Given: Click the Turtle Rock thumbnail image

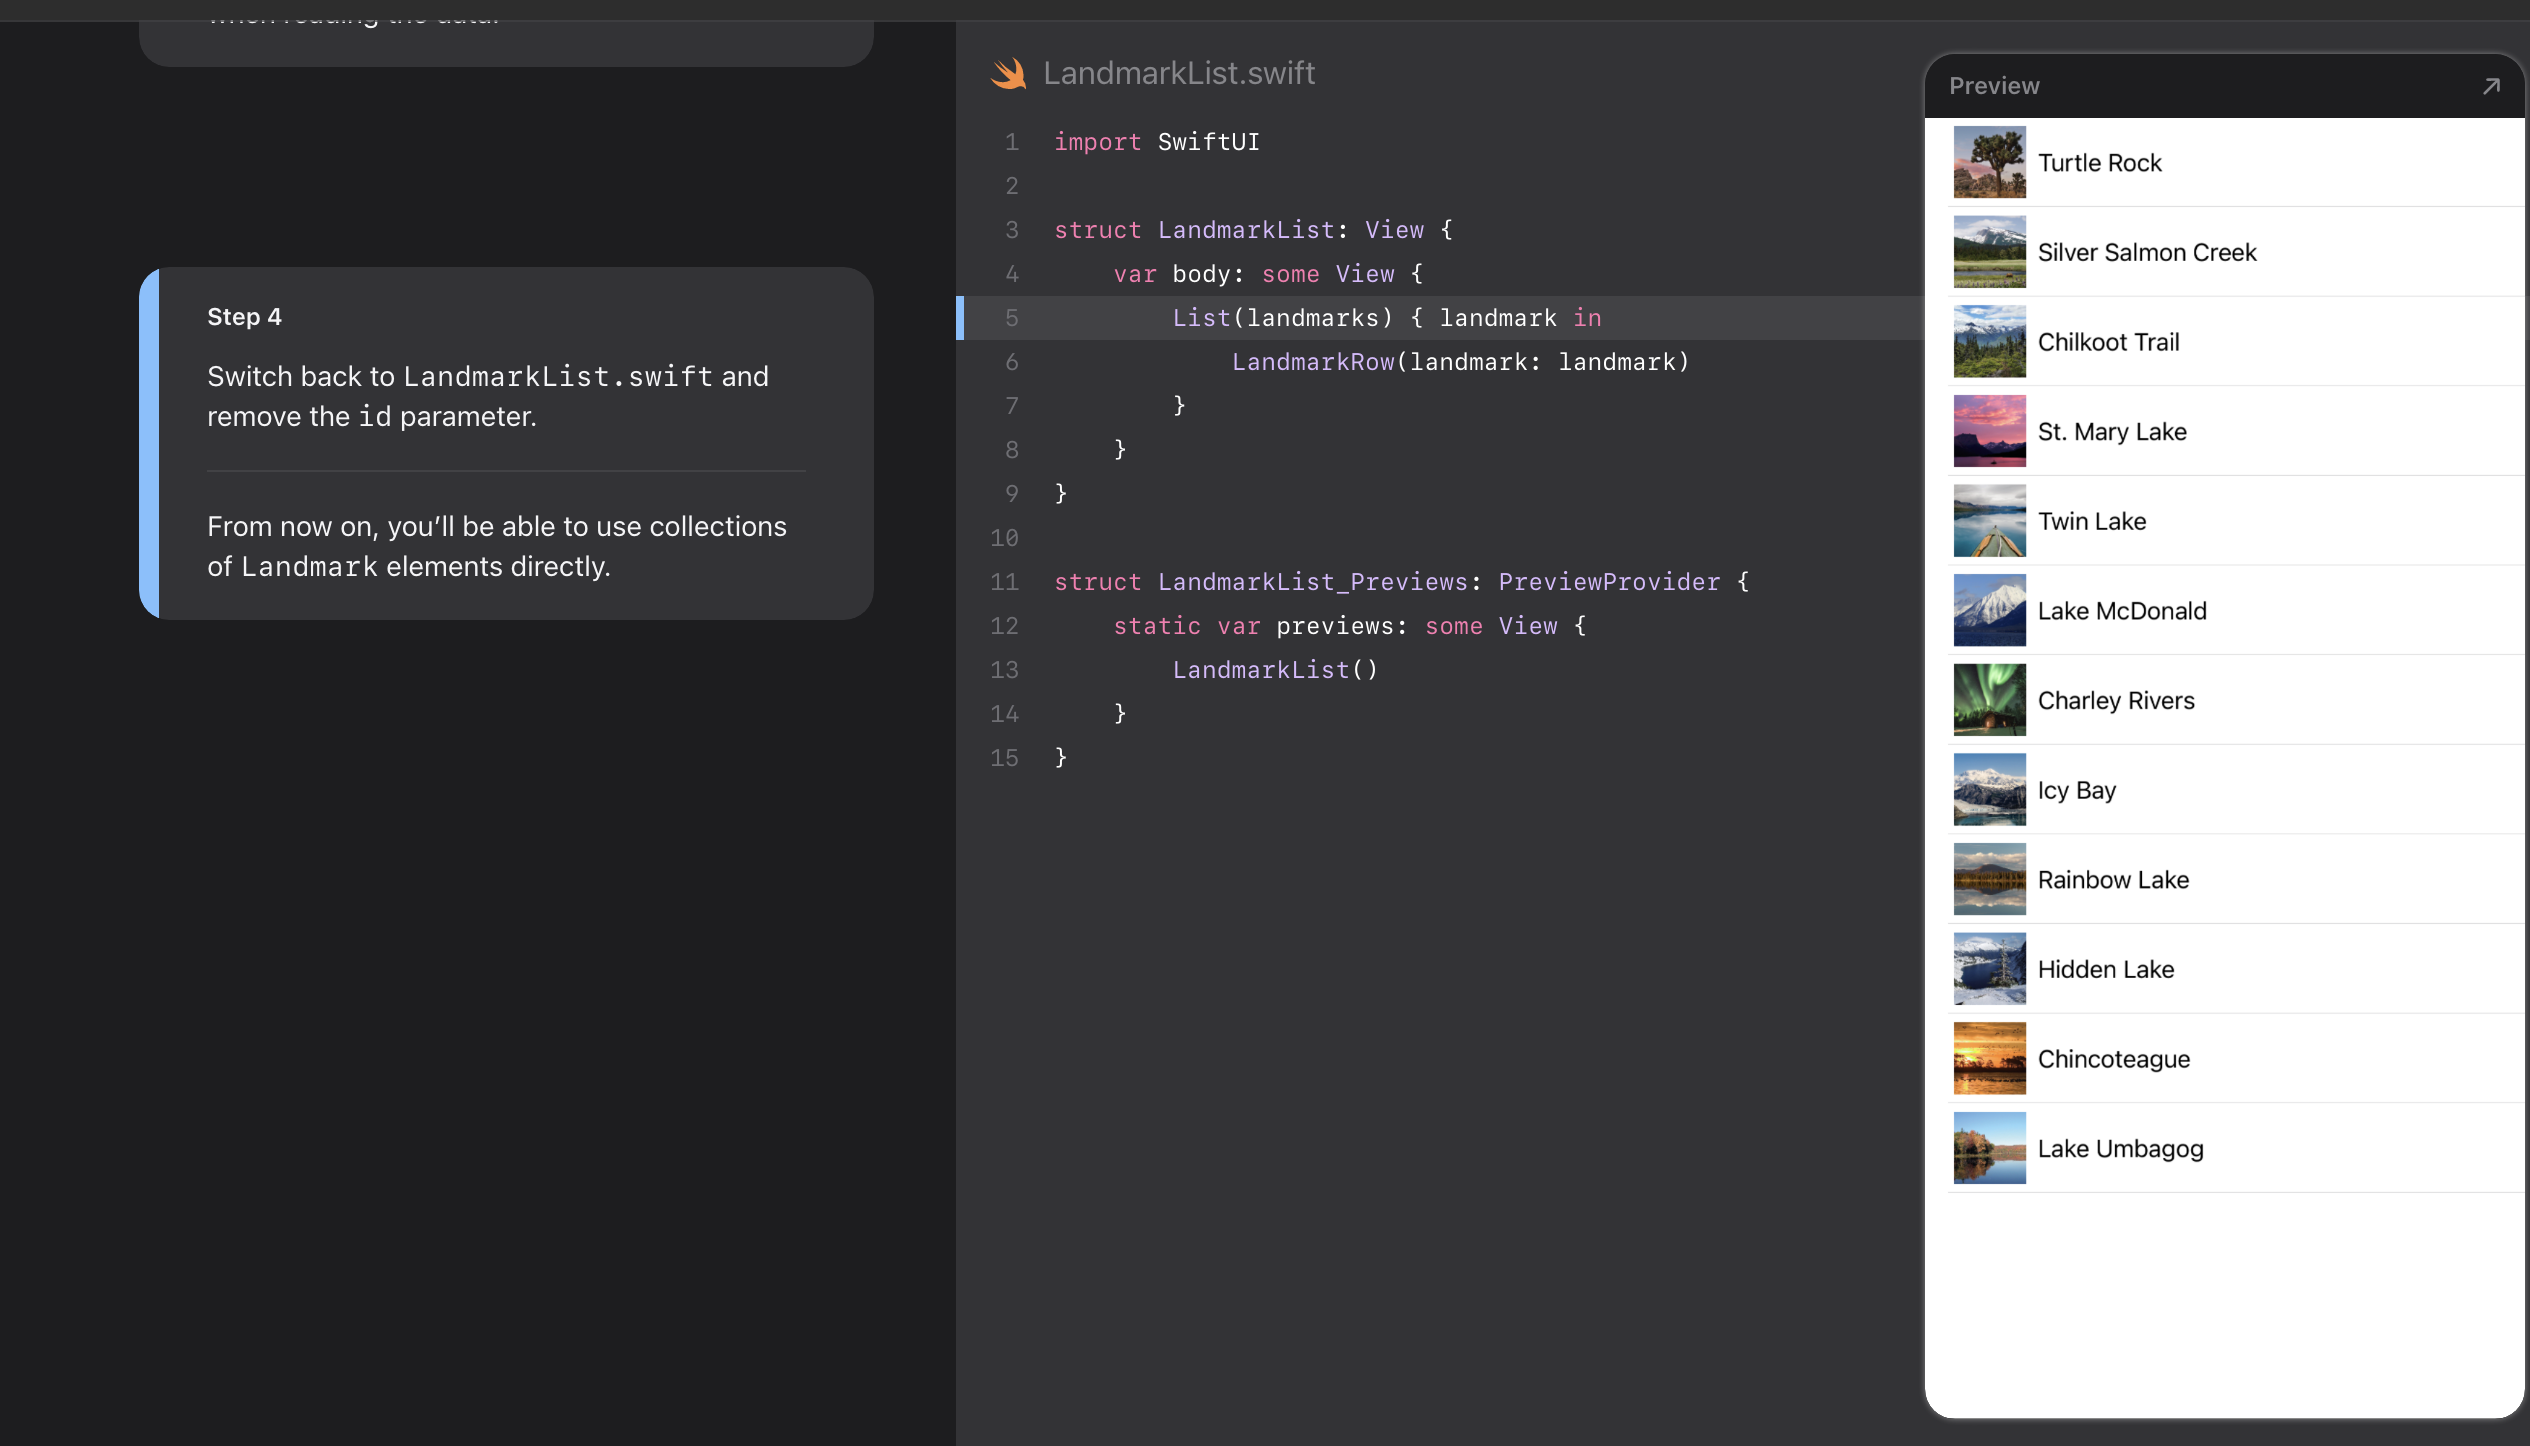Looking at the screenshot, I should tap(1989, 162).
